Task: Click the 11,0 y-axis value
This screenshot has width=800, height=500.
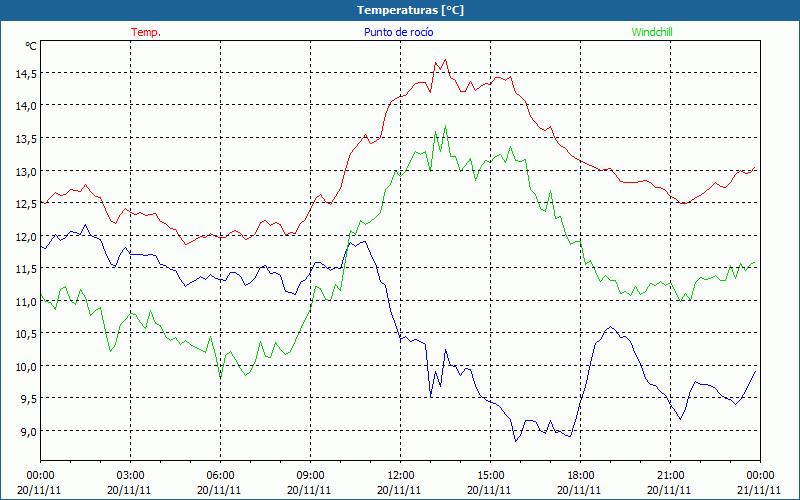Action: (x=26, y=302)
